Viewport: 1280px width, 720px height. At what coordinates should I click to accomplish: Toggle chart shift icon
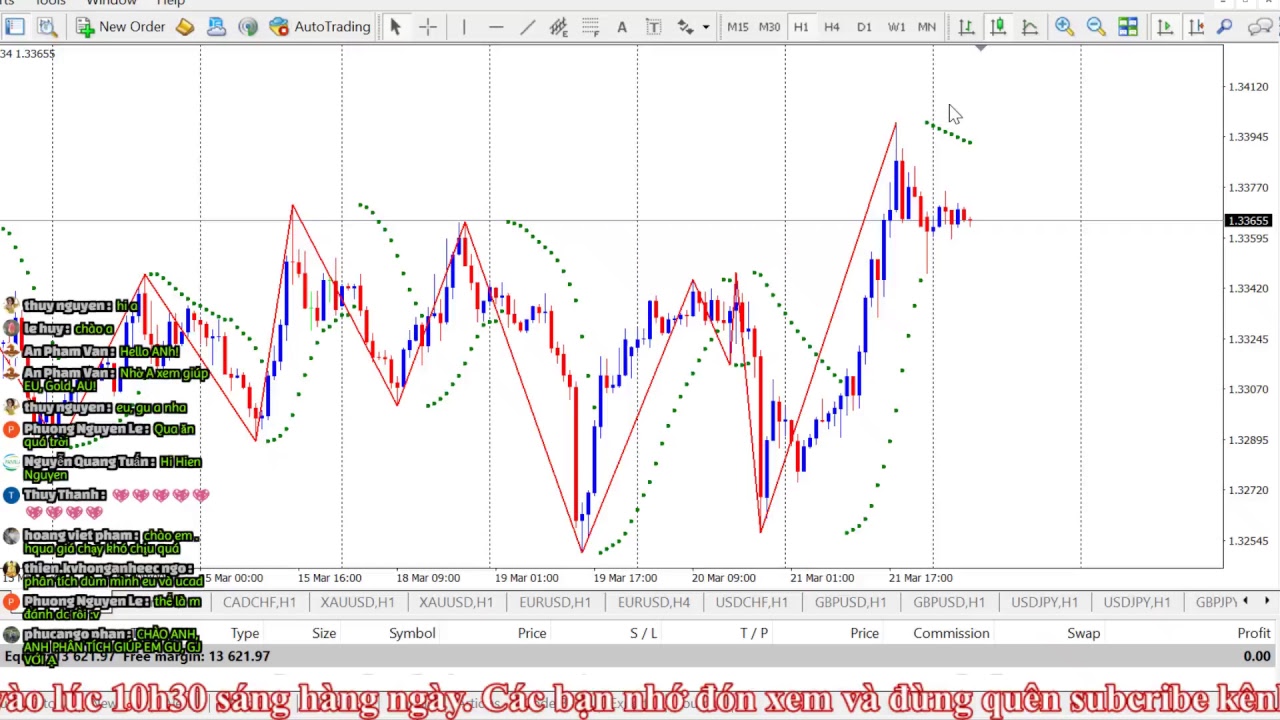tap(1196, 27)
